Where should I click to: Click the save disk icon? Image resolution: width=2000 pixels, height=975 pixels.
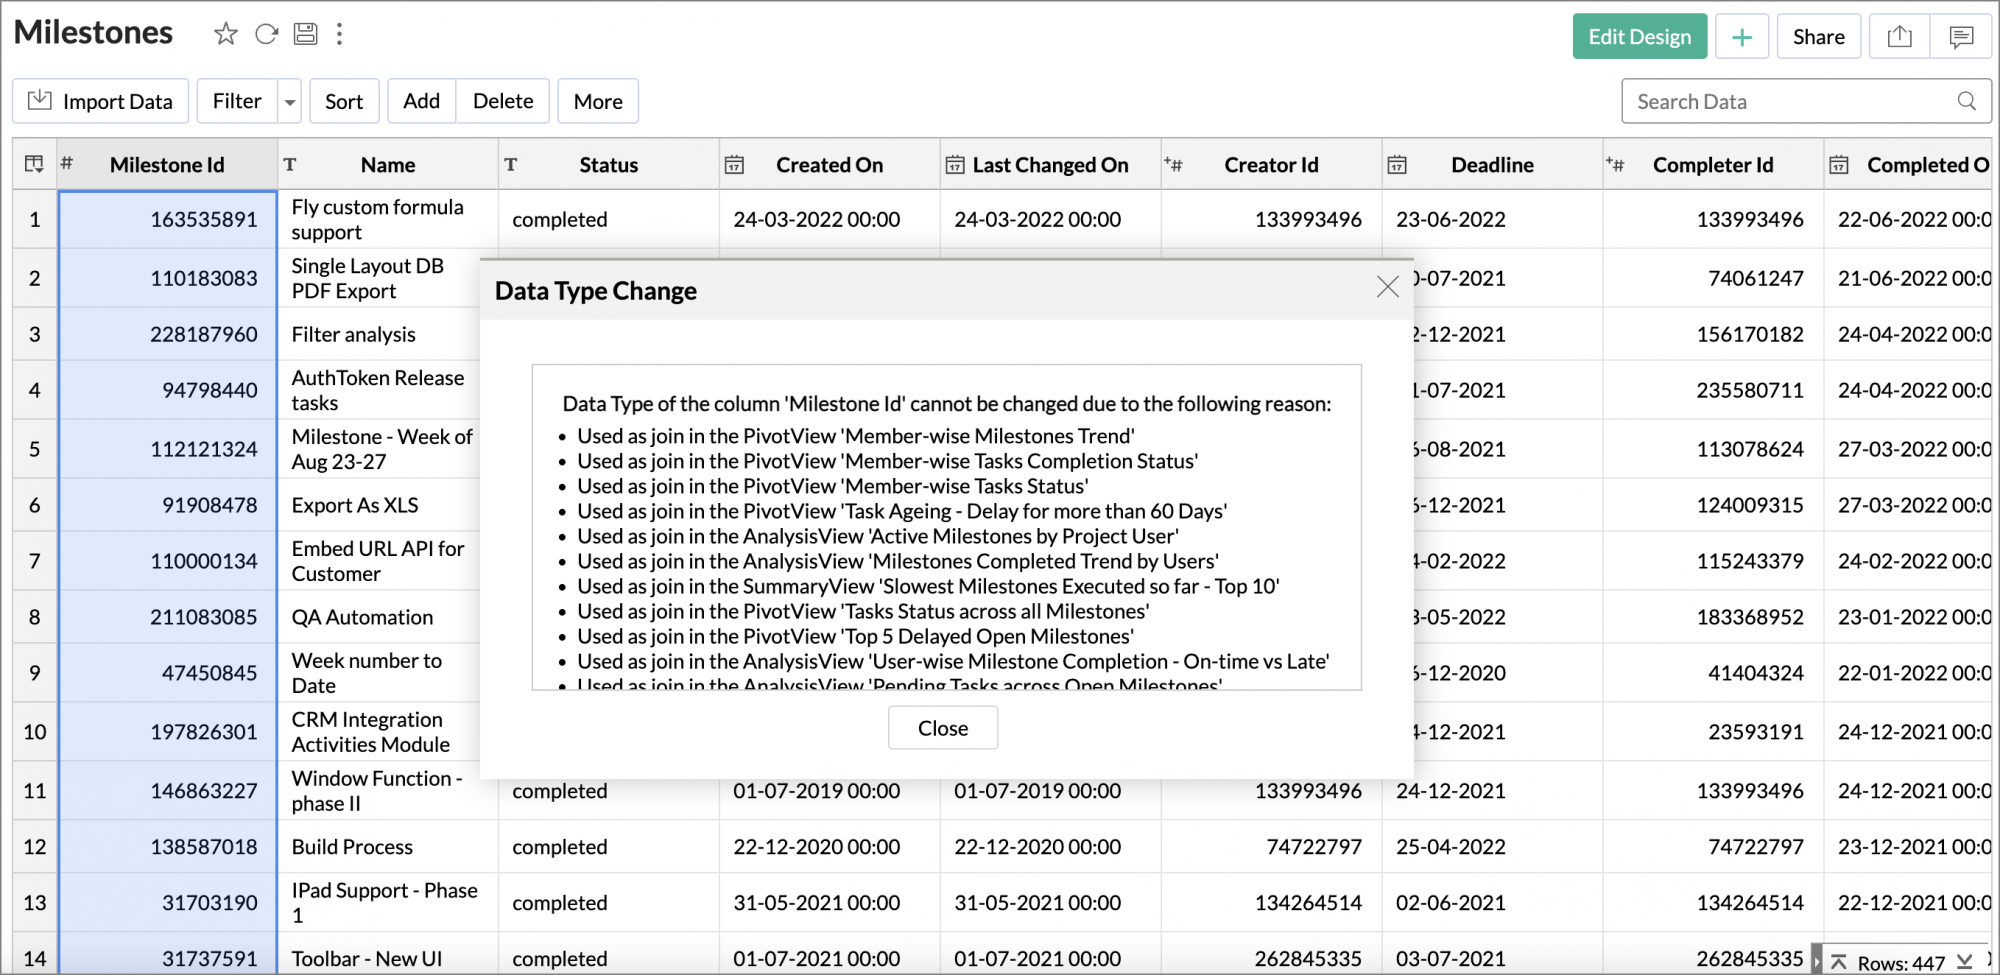tap(305, 34)
